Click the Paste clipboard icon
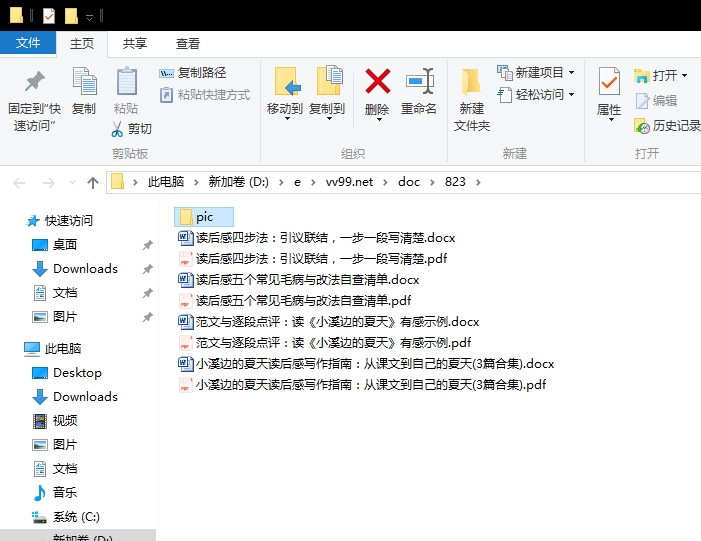Viewport: 701px width, 541px height. point(127,81)
